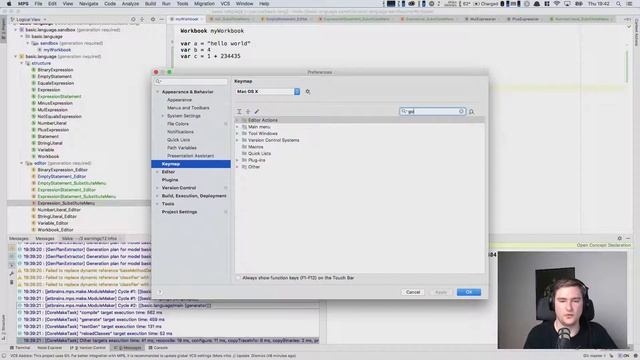
Task: Expand the Main menu keymap group
Action: tap(238, 127)
